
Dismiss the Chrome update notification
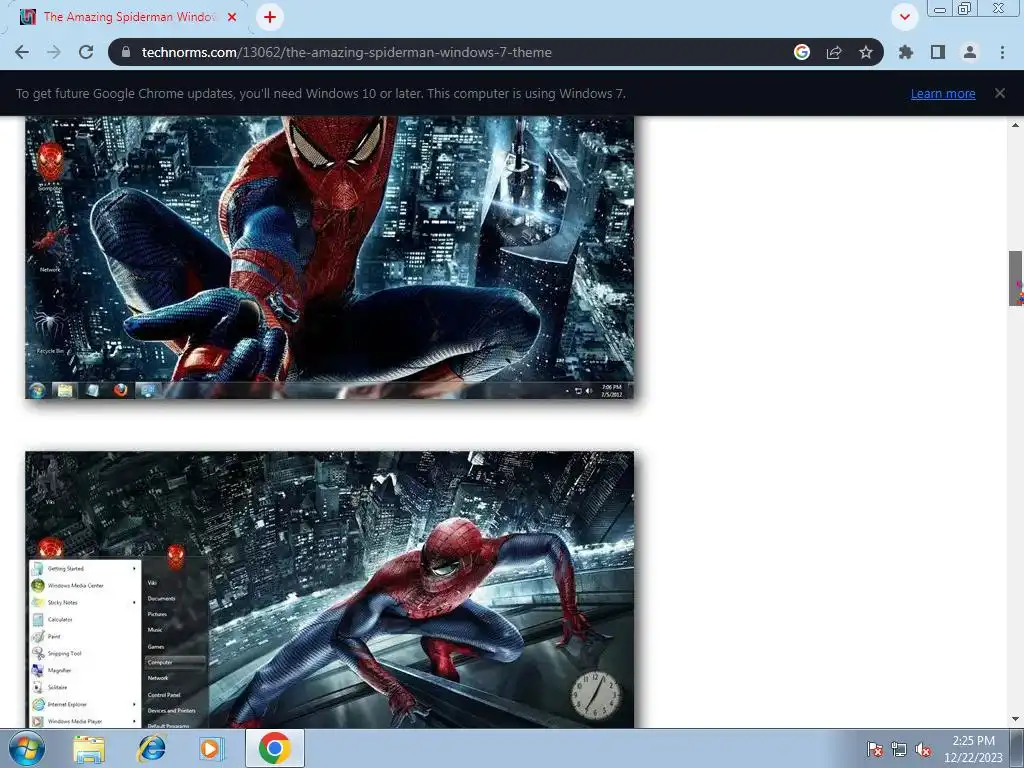tap(1000, 93)
